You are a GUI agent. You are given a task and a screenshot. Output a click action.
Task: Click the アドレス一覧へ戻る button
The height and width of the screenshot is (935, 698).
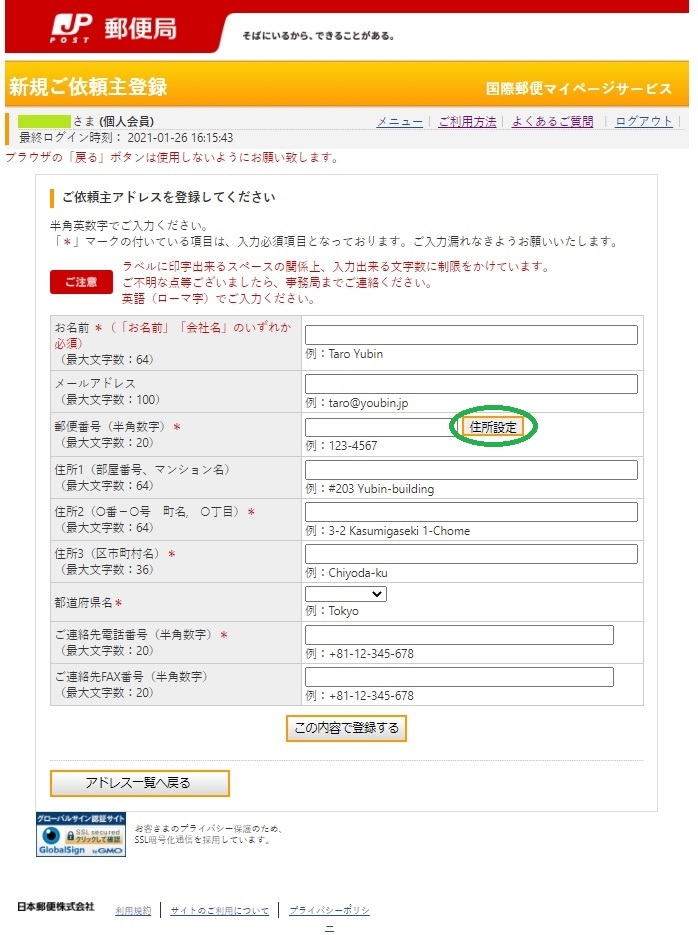point(139,783)
